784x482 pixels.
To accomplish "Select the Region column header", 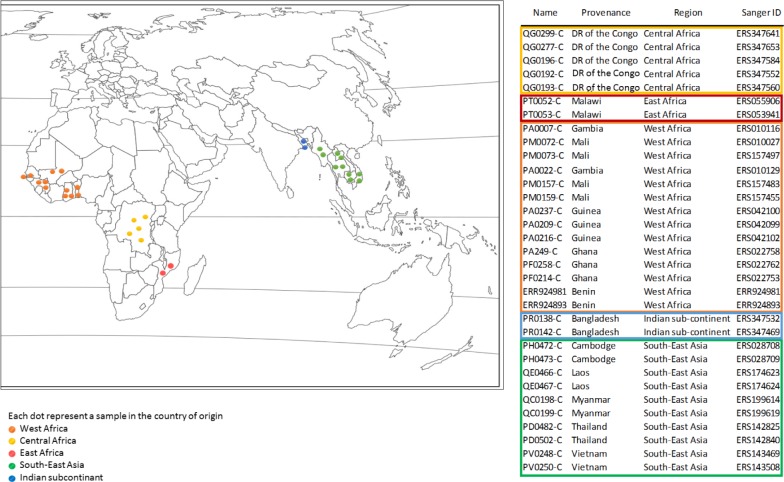I will (688, 12).
